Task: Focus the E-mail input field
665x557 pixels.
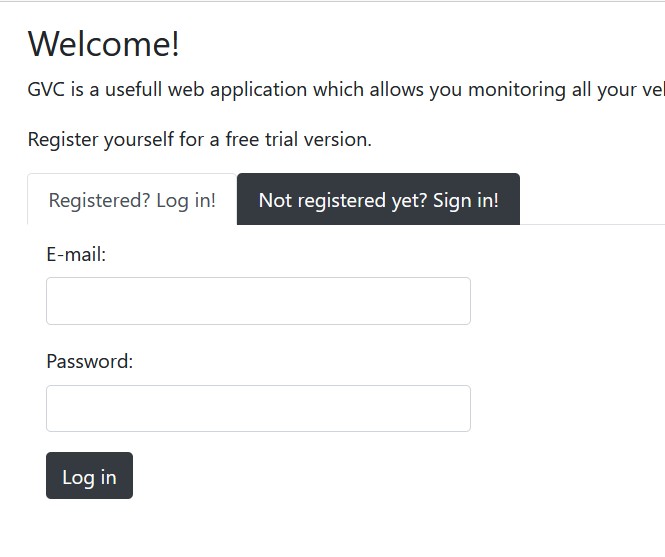Action: (x=258, y=301)
